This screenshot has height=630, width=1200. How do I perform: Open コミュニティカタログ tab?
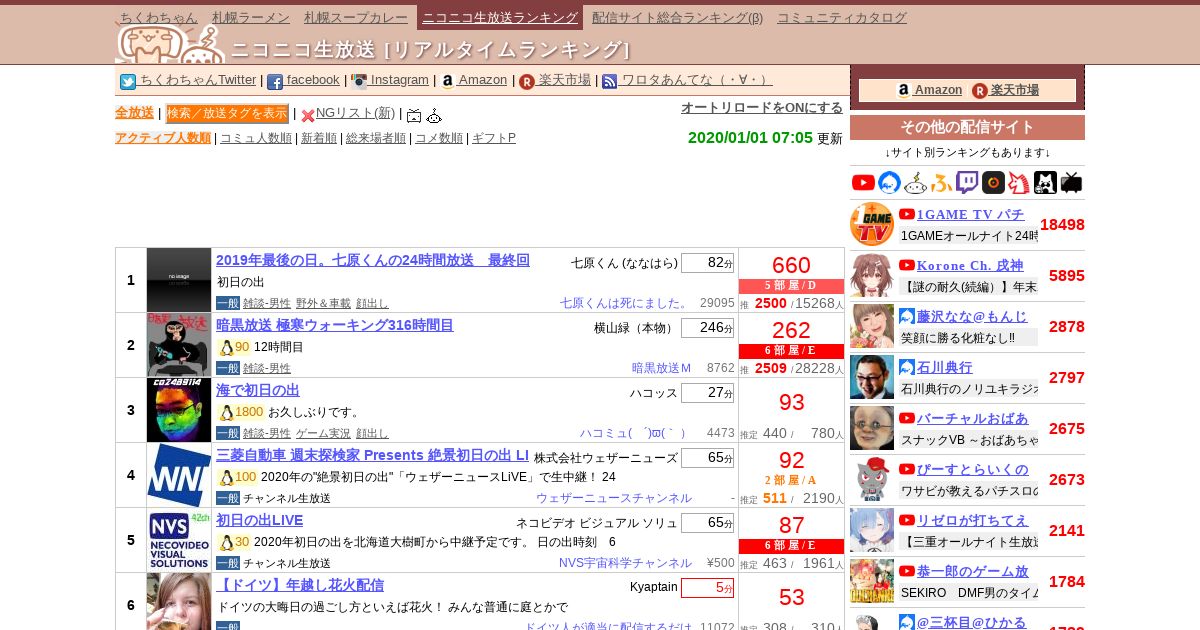tap(842, 18)
